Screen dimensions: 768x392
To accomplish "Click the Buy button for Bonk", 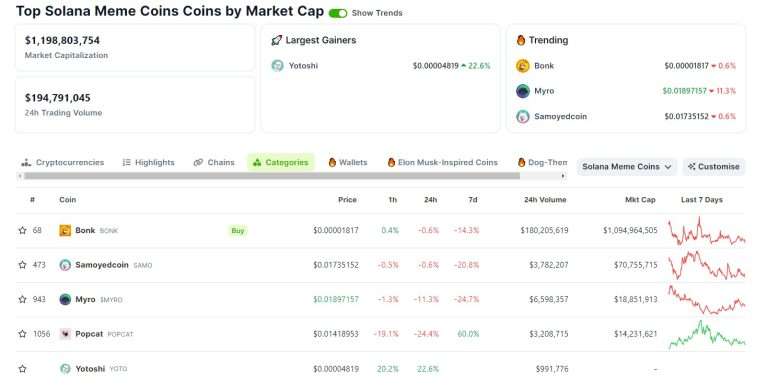I will [238, 231].
